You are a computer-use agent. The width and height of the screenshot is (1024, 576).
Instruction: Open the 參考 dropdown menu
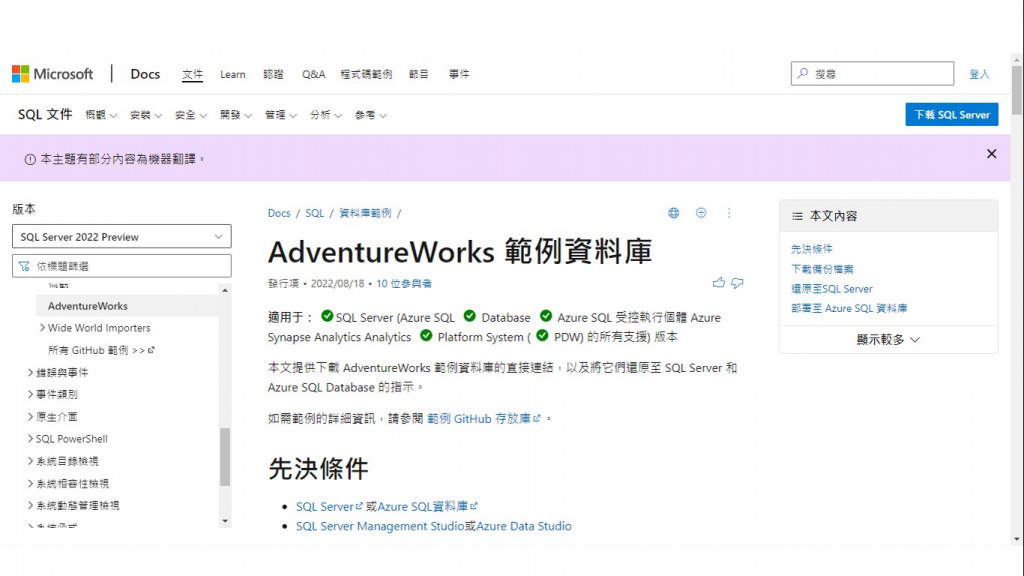(371, 115)
